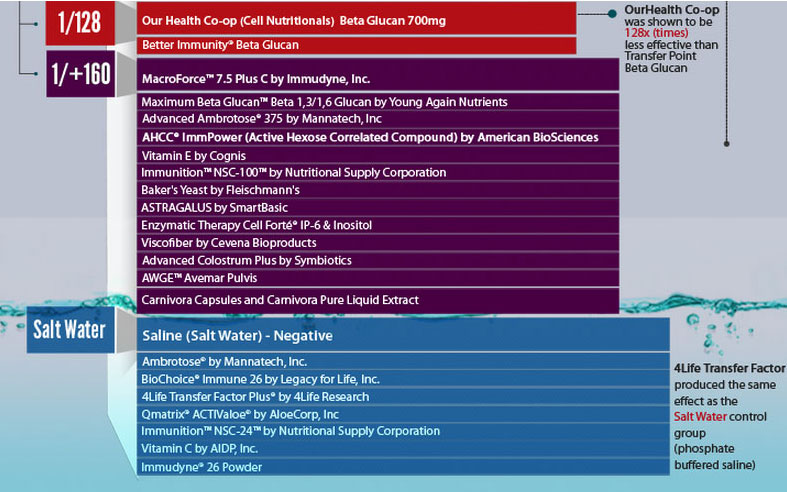This screenshot has height=492, width=787.
Task: Select Vitamin E by Cognis row
Action: pyautogui.click(x=377, y=156)
